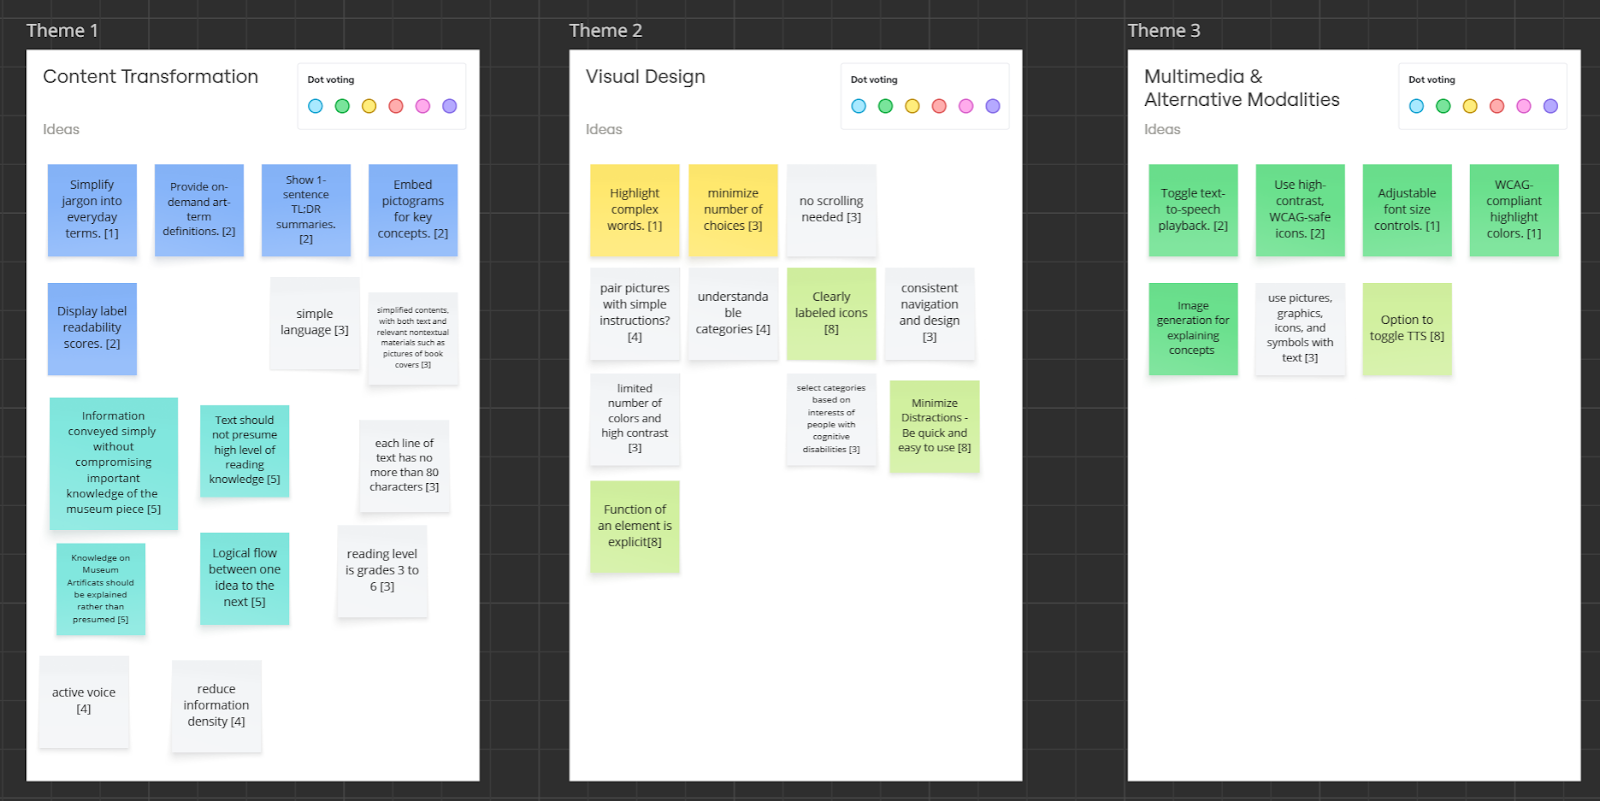Select the Theme 2 frame title

pyautogui.click(x=605, y=31)
